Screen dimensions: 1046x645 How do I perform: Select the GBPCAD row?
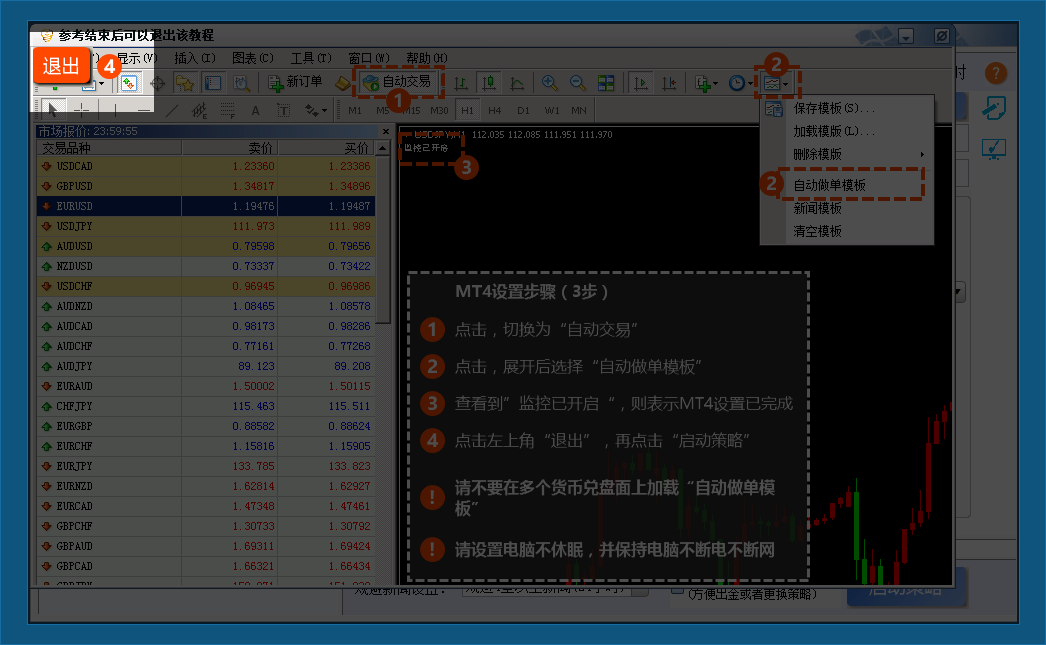[x=206, y=566]
